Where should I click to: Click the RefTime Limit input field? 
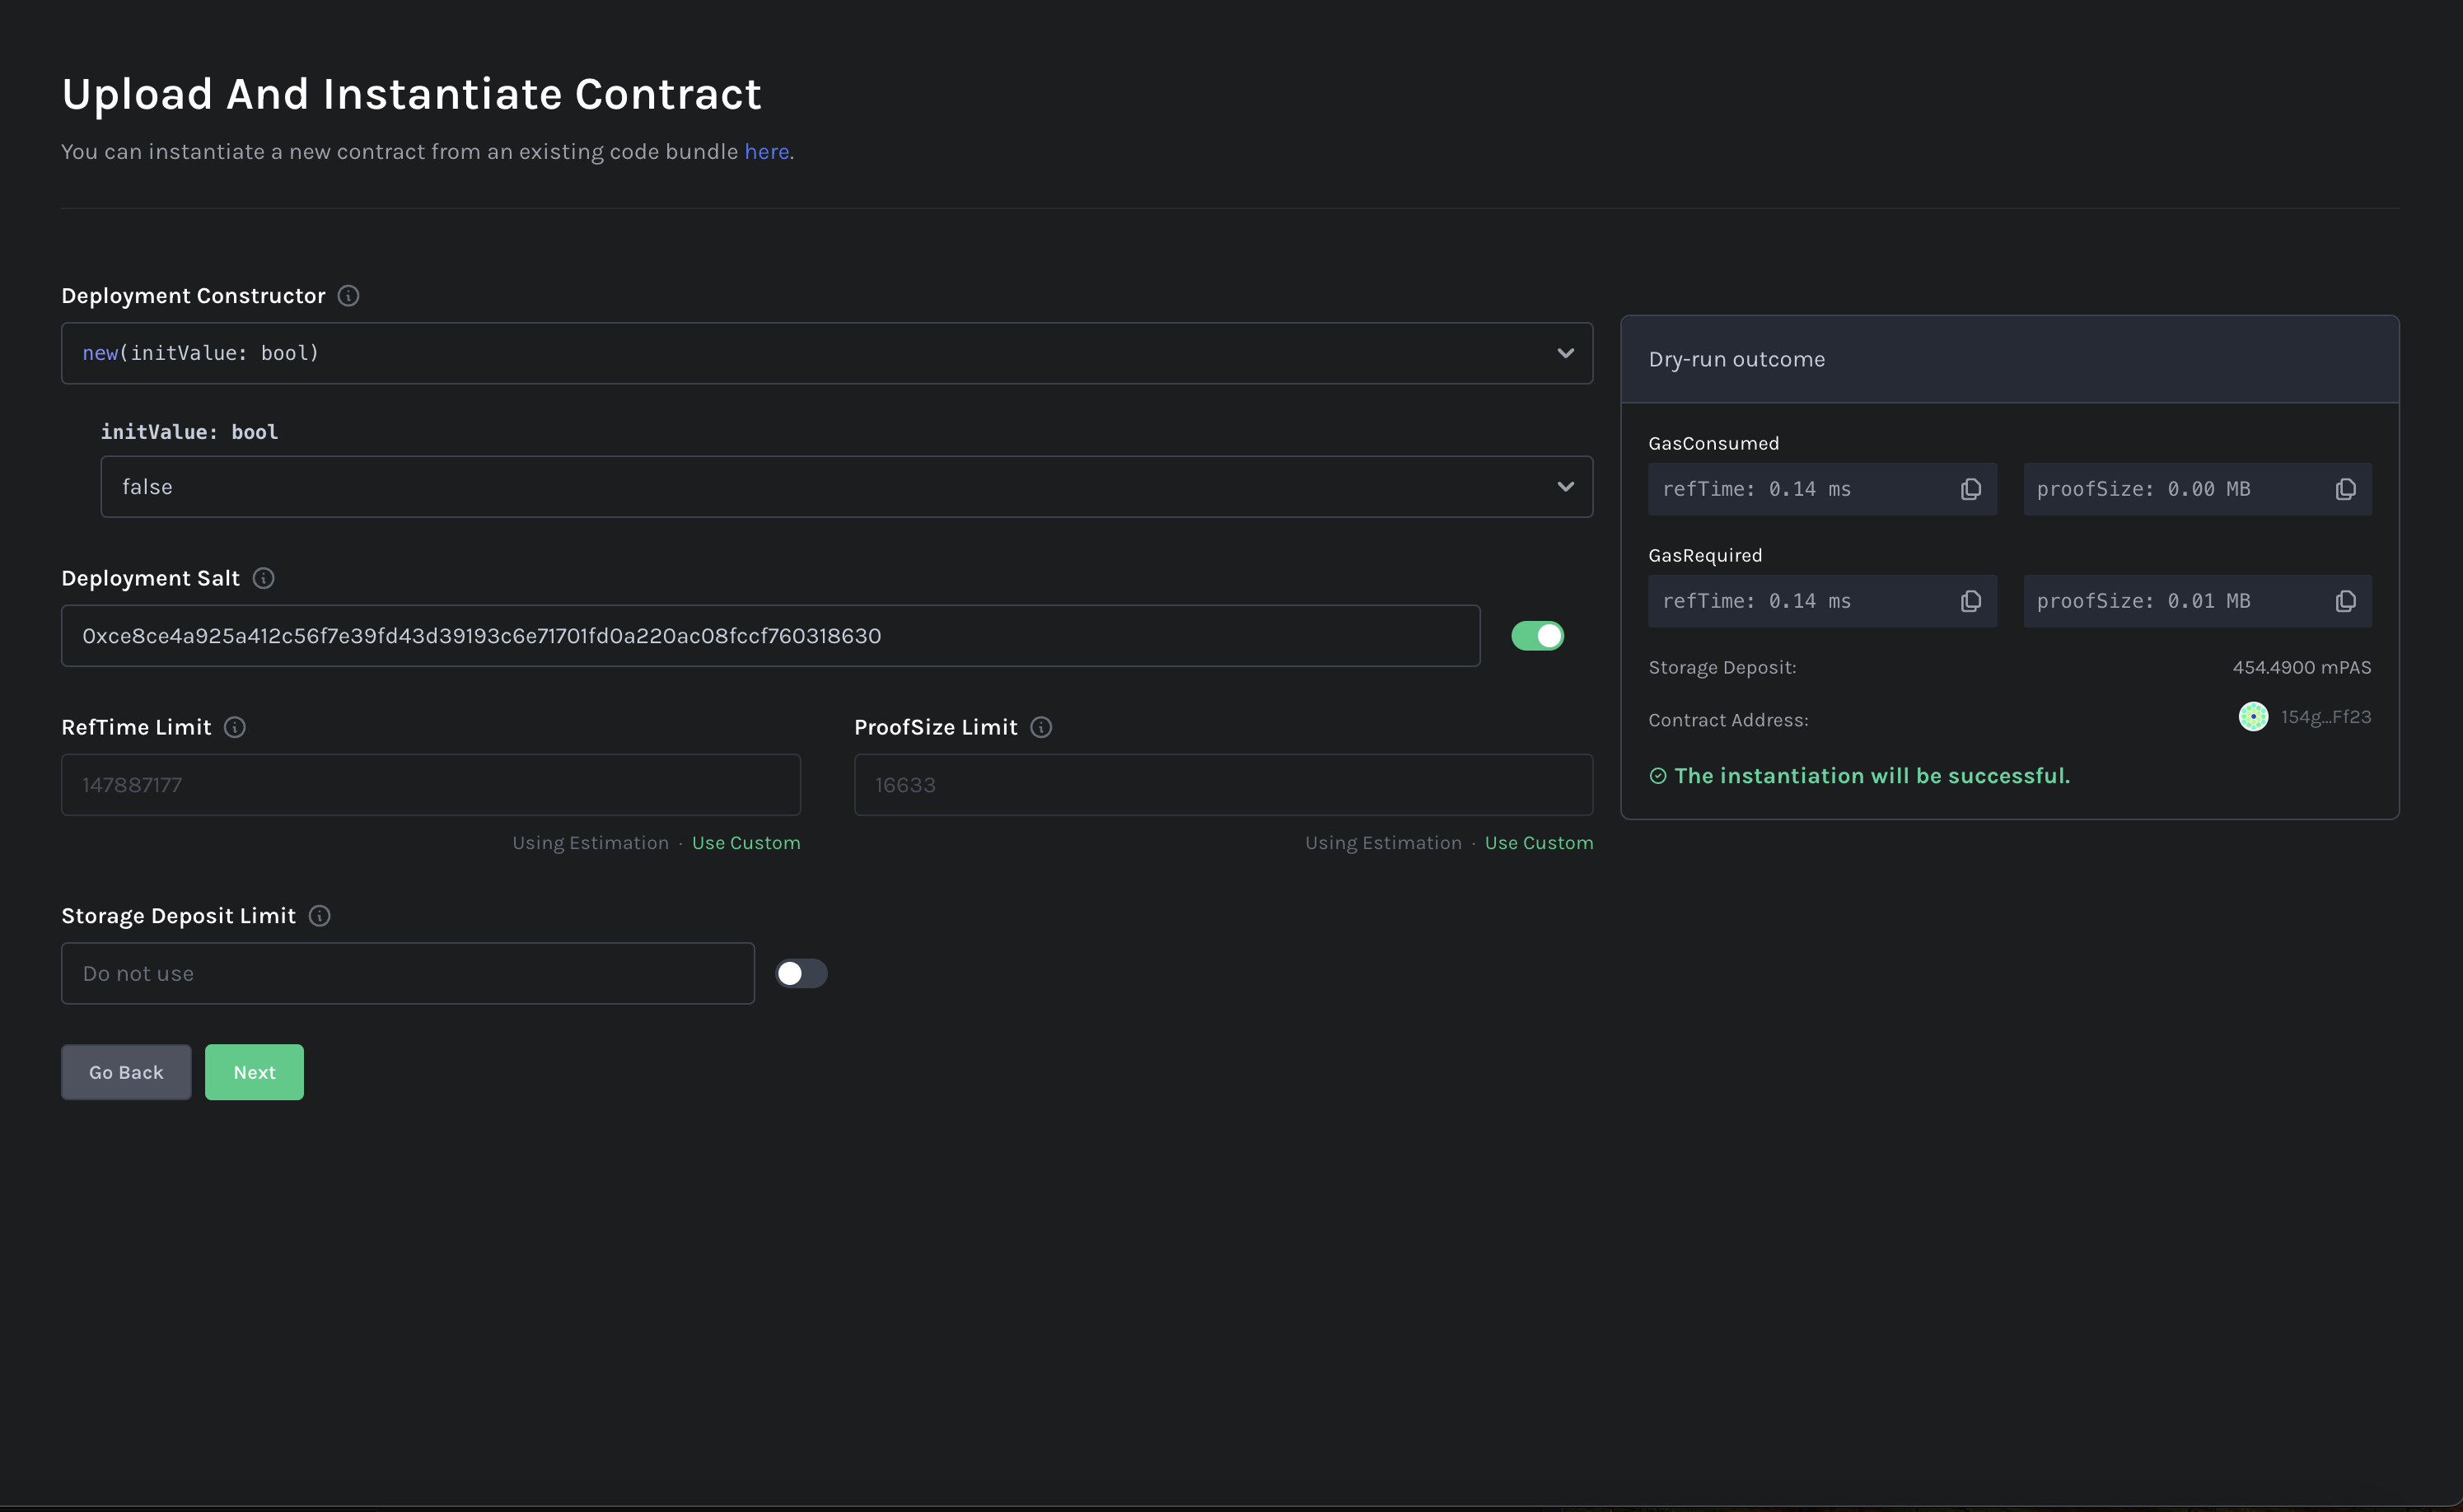pyautogui.click(x=431, y=785)
